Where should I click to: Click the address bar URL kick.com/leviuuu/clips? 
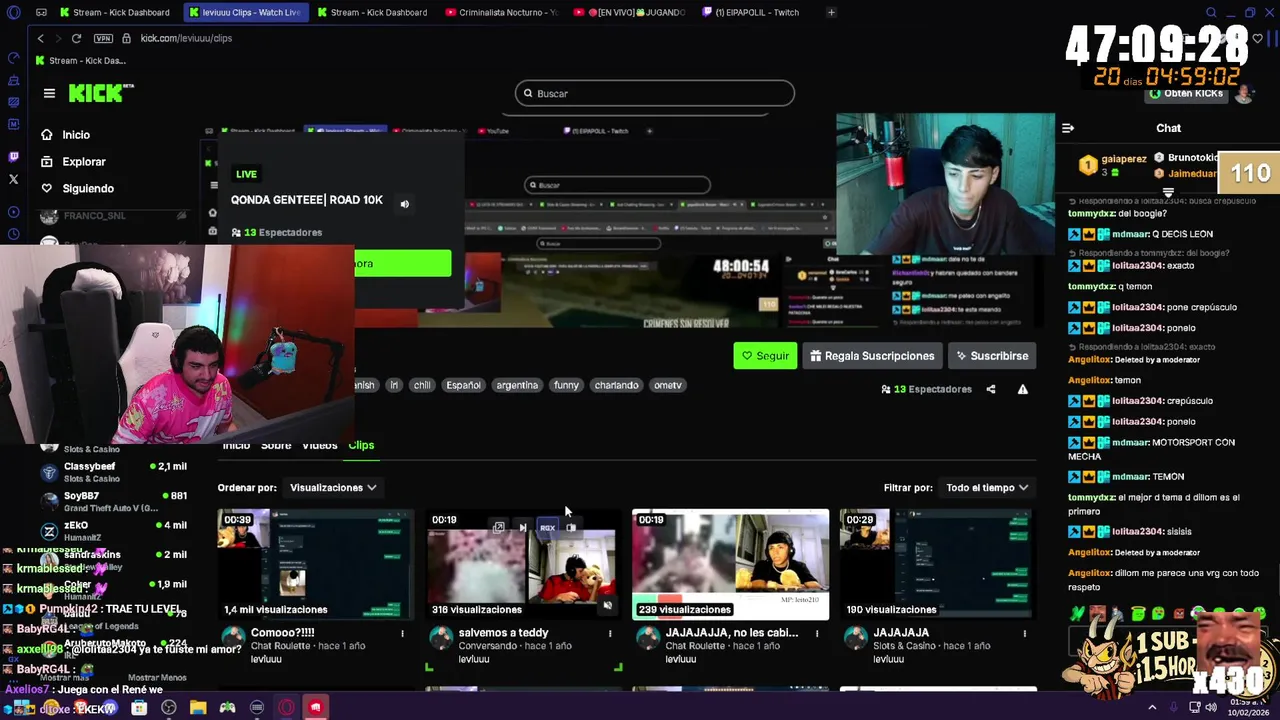tap(186, 38)
